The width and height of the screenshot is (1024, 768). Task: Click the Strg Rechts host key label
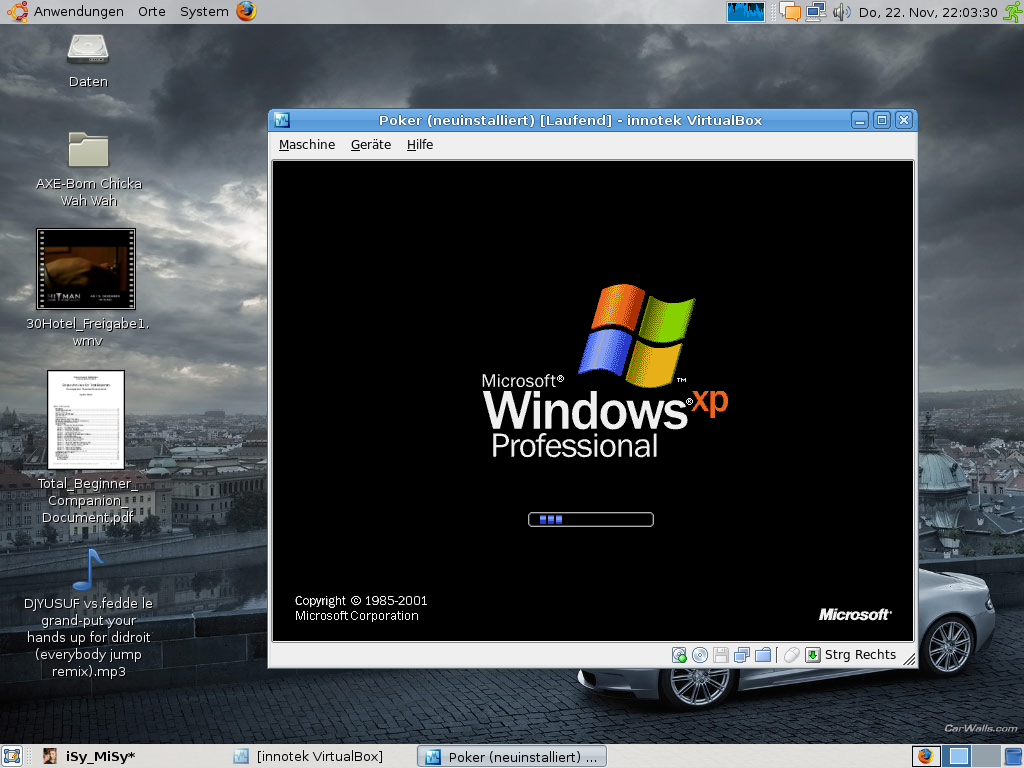point(860,654)
